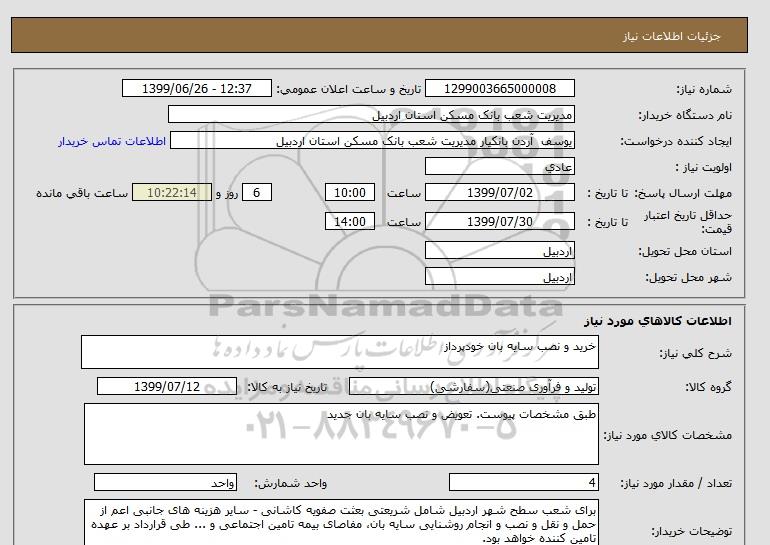Select the price validity time 14:00 field
770x545 pixels.
(350, 221)
